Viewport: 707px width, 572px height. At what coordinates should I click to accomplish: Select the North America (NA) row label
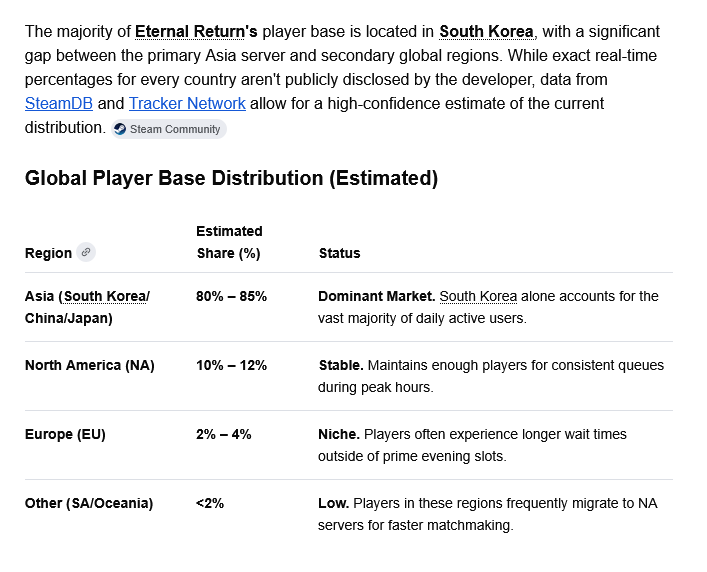(90, 366)
